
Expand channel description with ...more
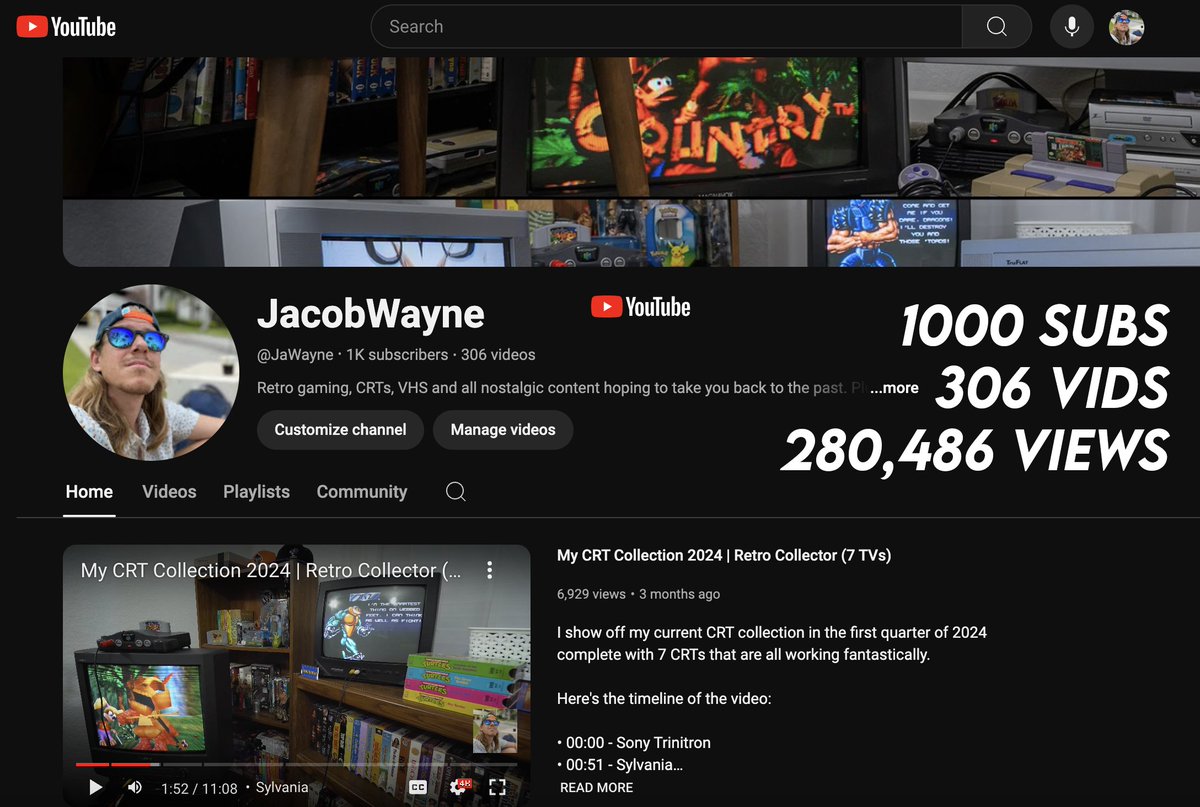[x=894, y=388]
